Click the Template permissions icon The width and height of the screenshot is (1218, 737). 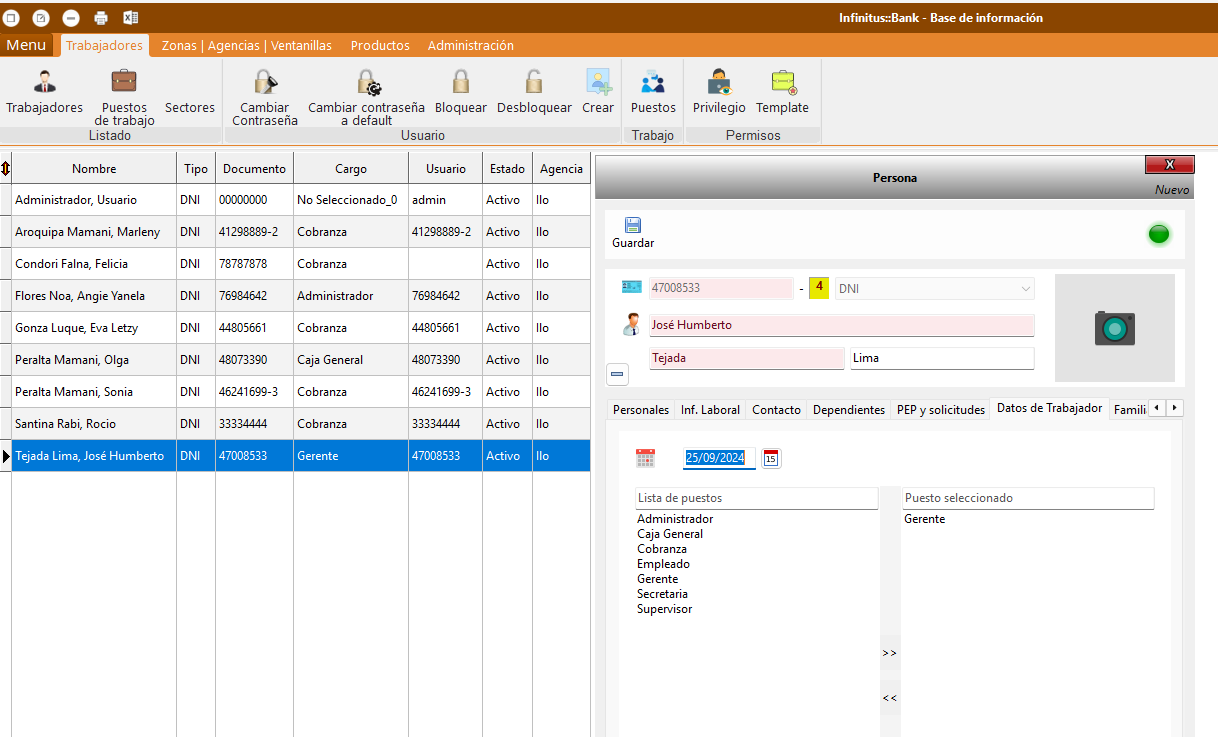[782, 82]
